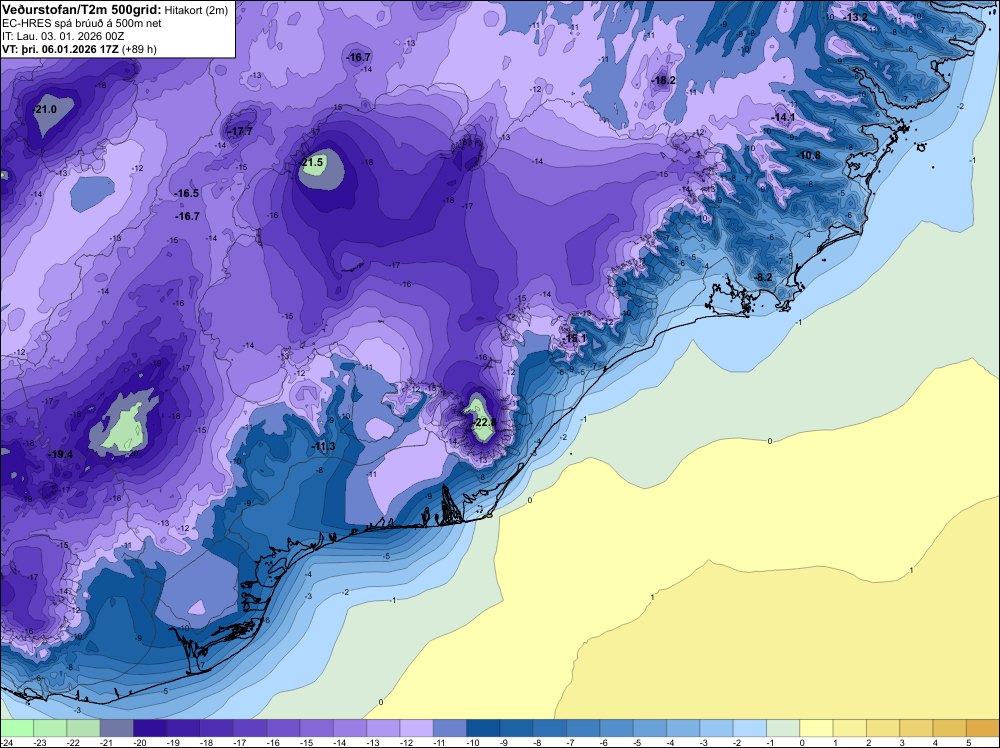Click the (+89 h) forecast offset text
1000x748 pixels.
point(139,48)
